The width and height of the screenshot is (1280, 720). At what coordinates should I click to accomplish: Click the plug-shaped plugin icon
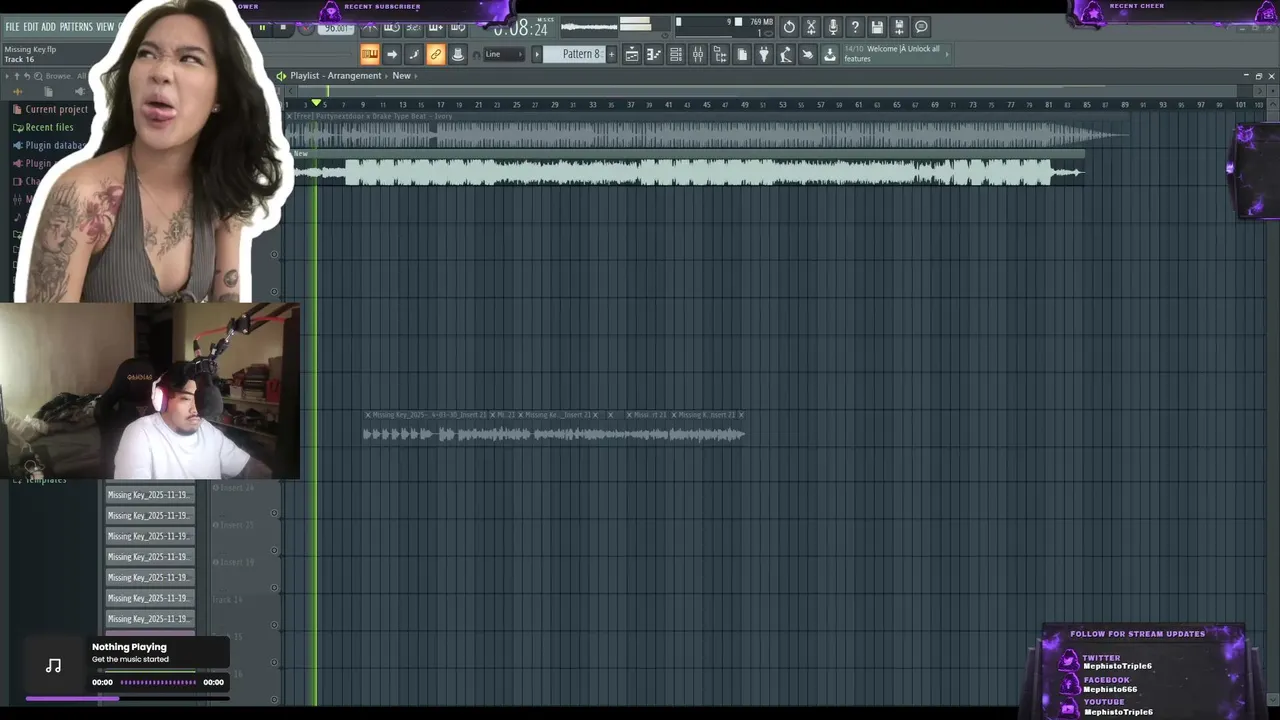[764, 54]
